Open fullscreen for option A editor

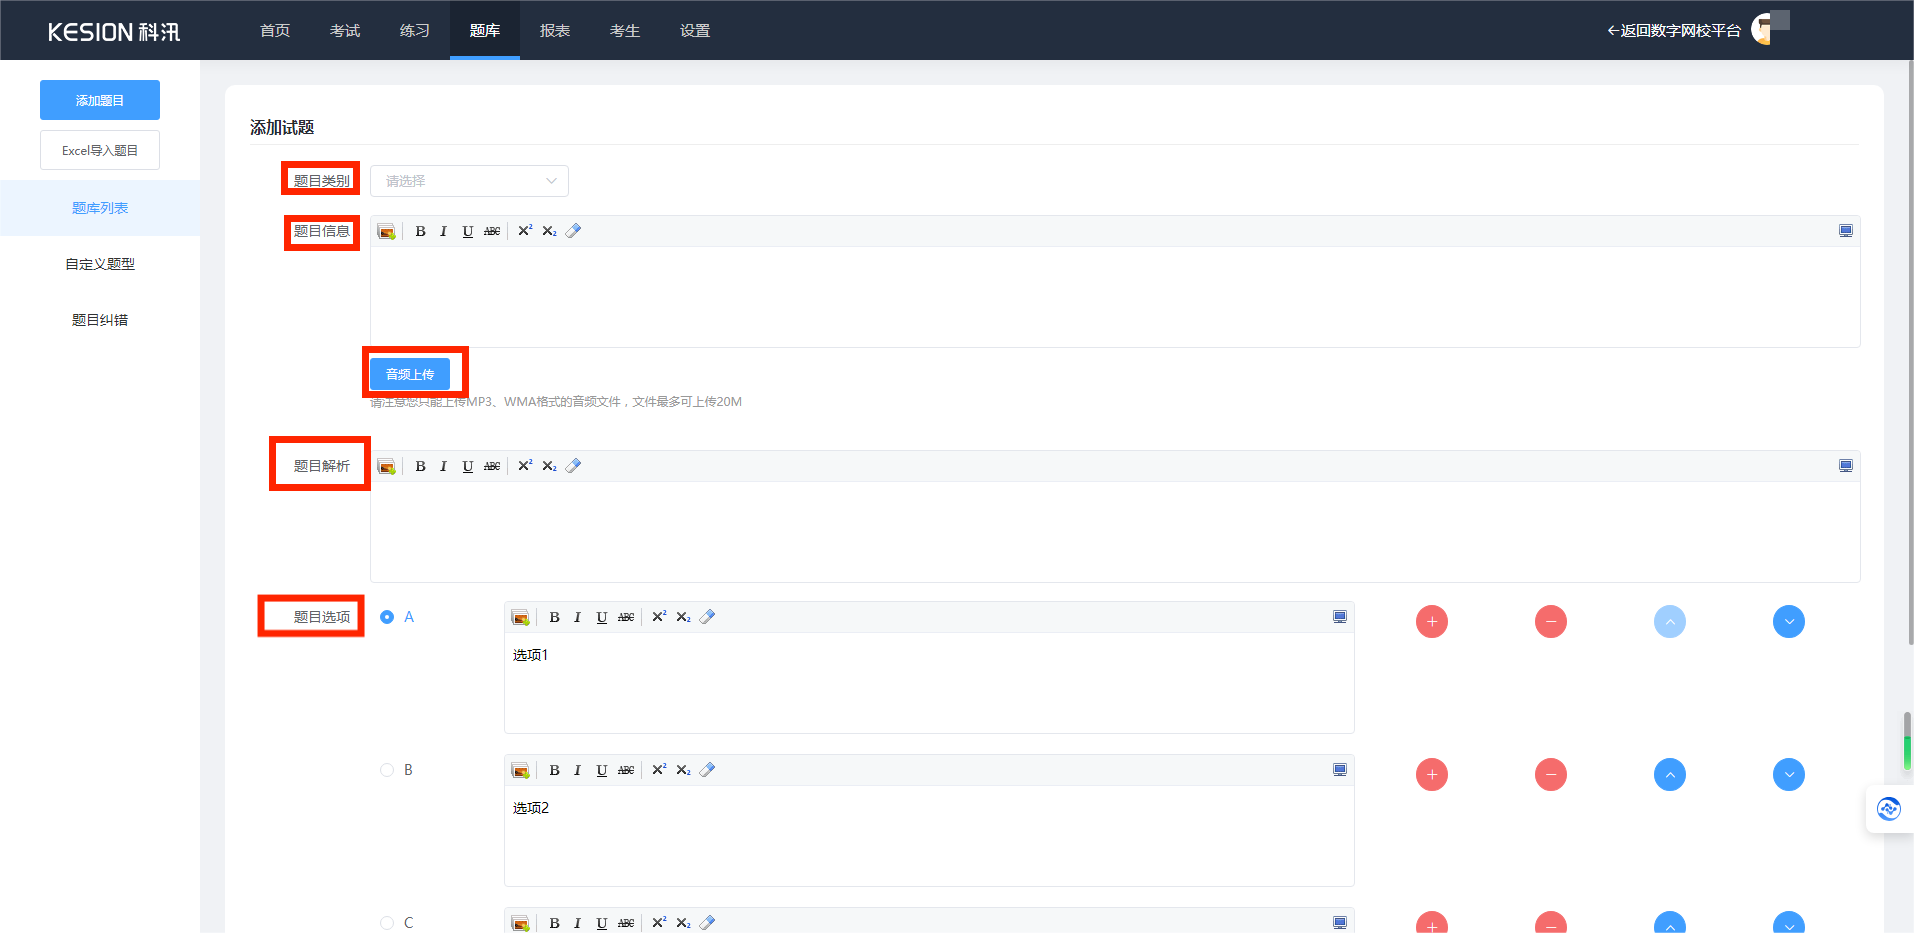(1340, 617)
